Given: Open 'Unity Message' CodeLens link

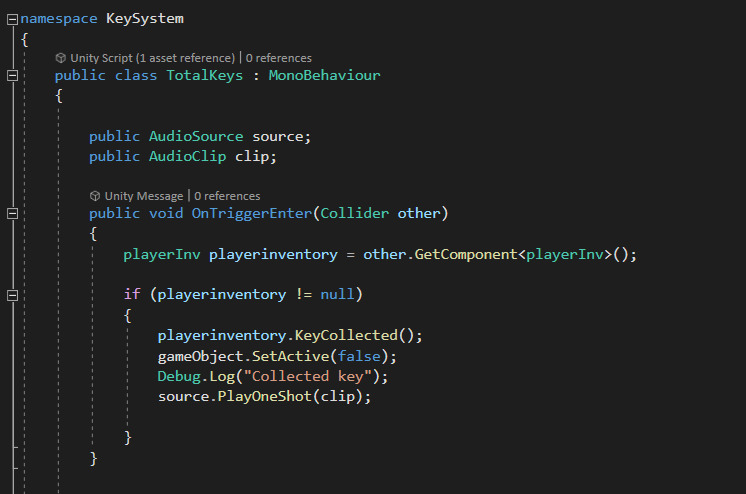Looking at the screenshot, I should (x=144, y=196).
